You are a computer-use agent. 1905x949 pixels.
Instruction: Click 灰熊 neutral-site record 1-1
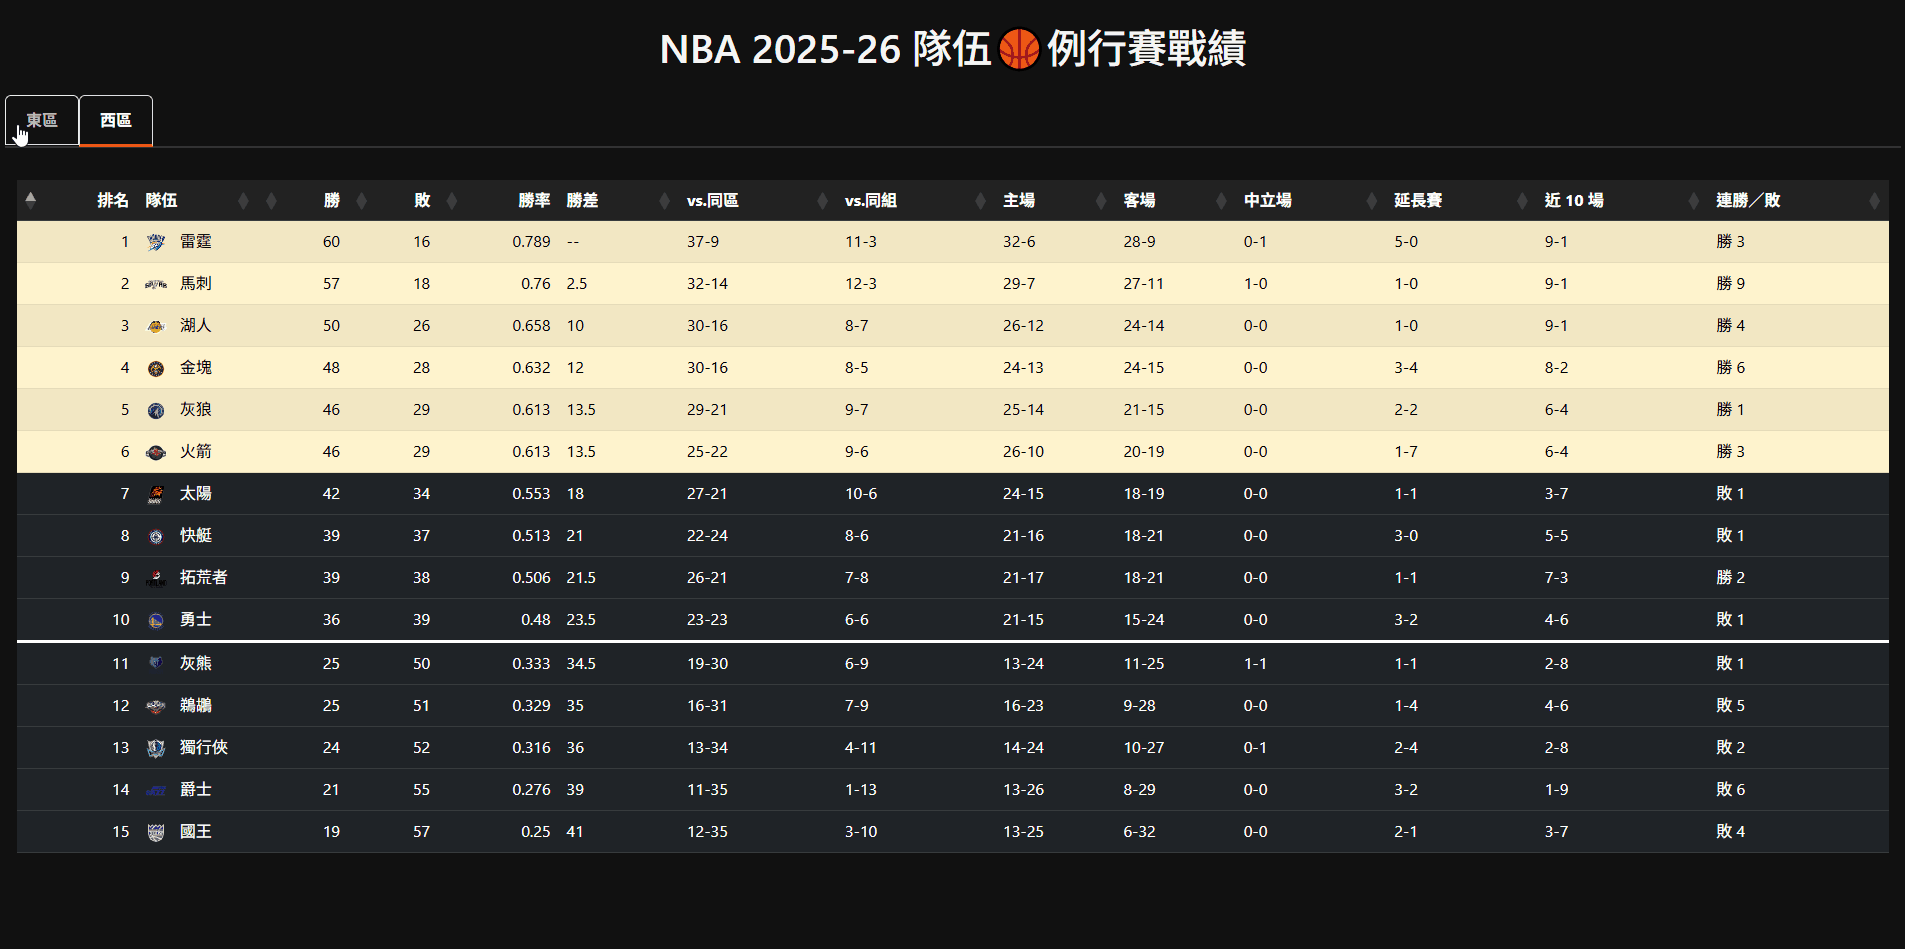(1255, 663)
